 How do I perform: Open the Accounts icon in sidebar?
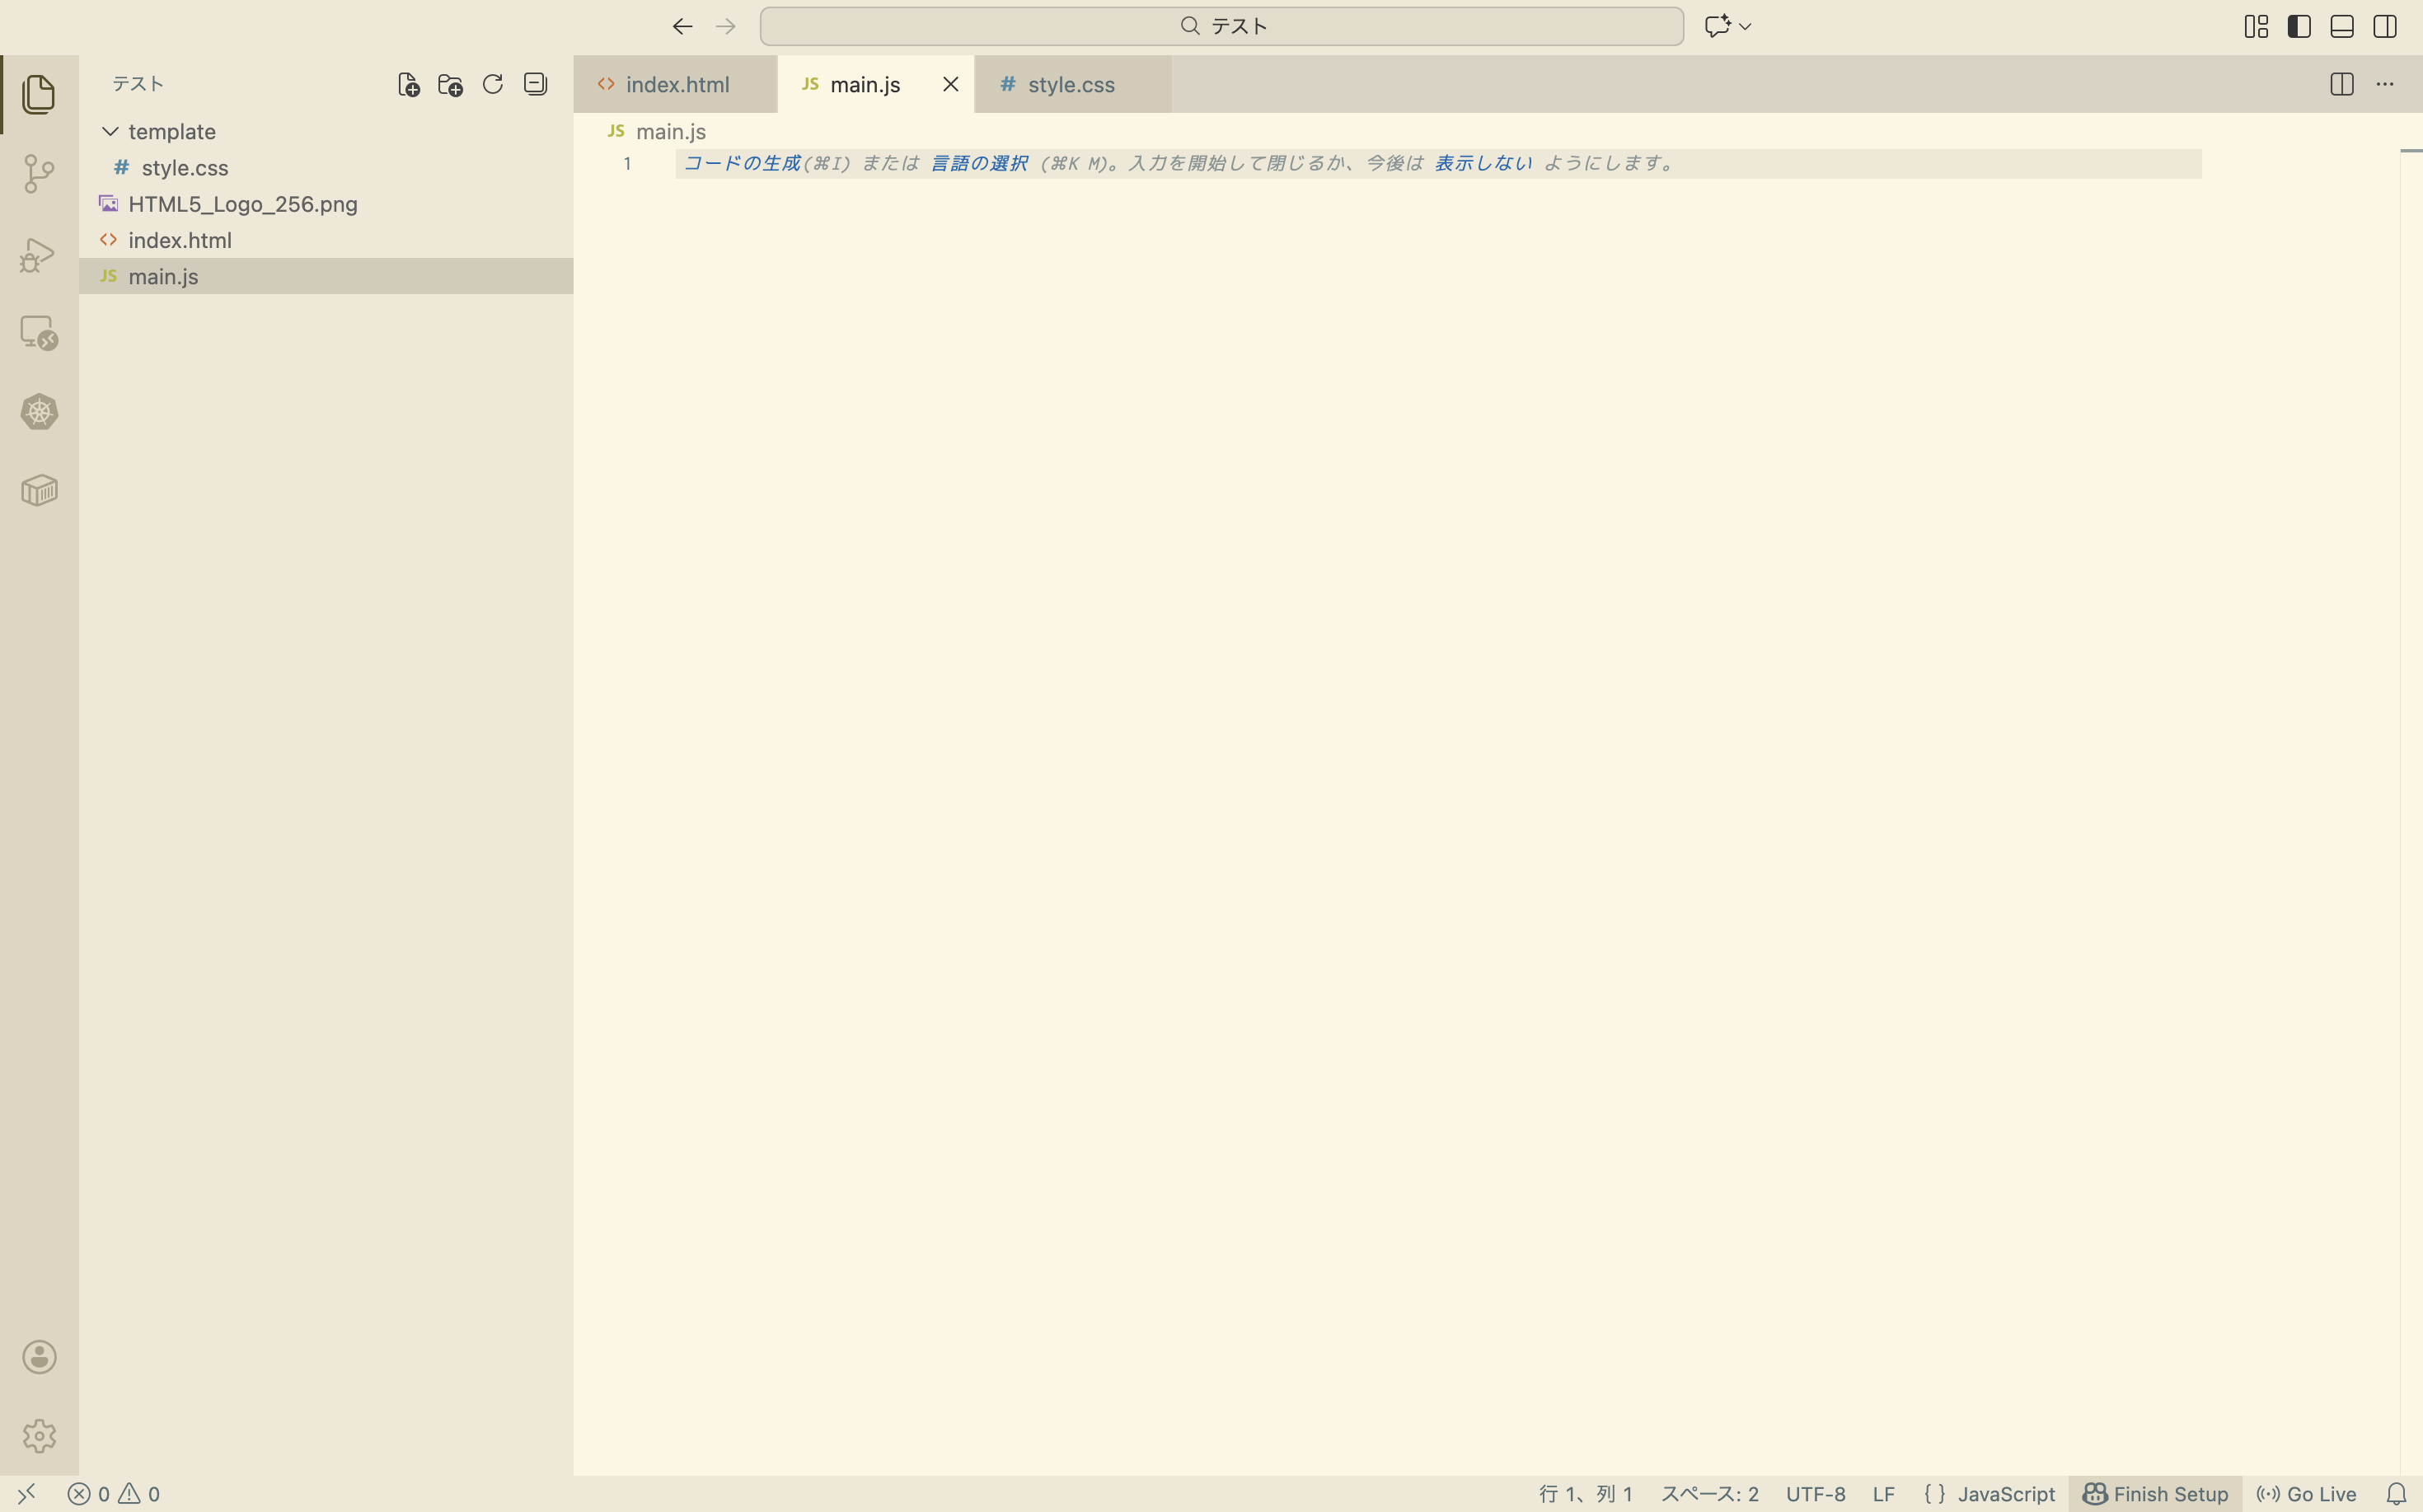39,1357
